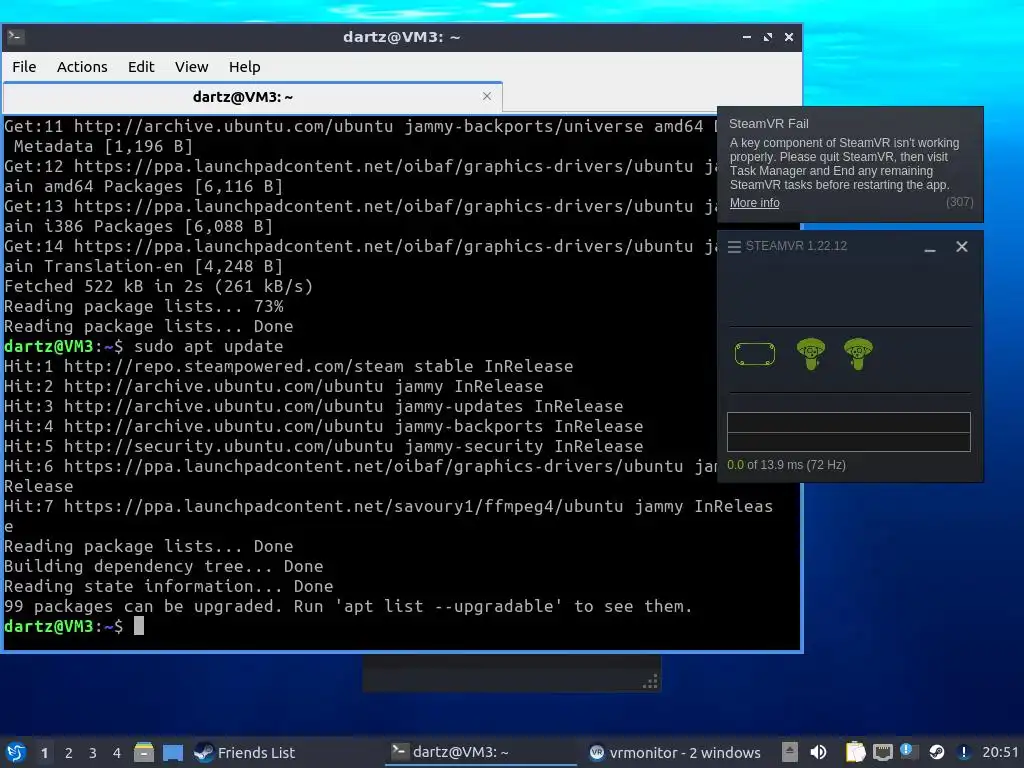
Task: Switch to workspace 2
Action: [x=69, y=753]
